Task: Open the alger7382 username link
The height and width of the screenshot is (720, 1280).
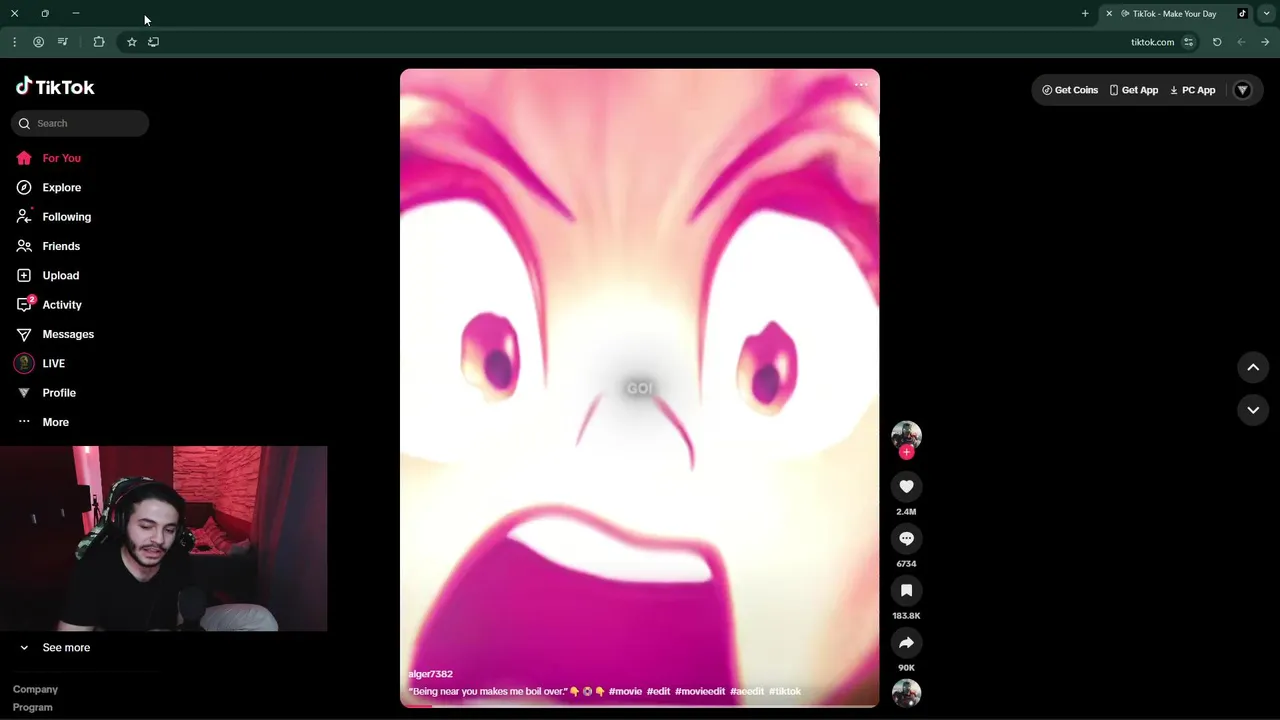Action: (x=430, y=674)
